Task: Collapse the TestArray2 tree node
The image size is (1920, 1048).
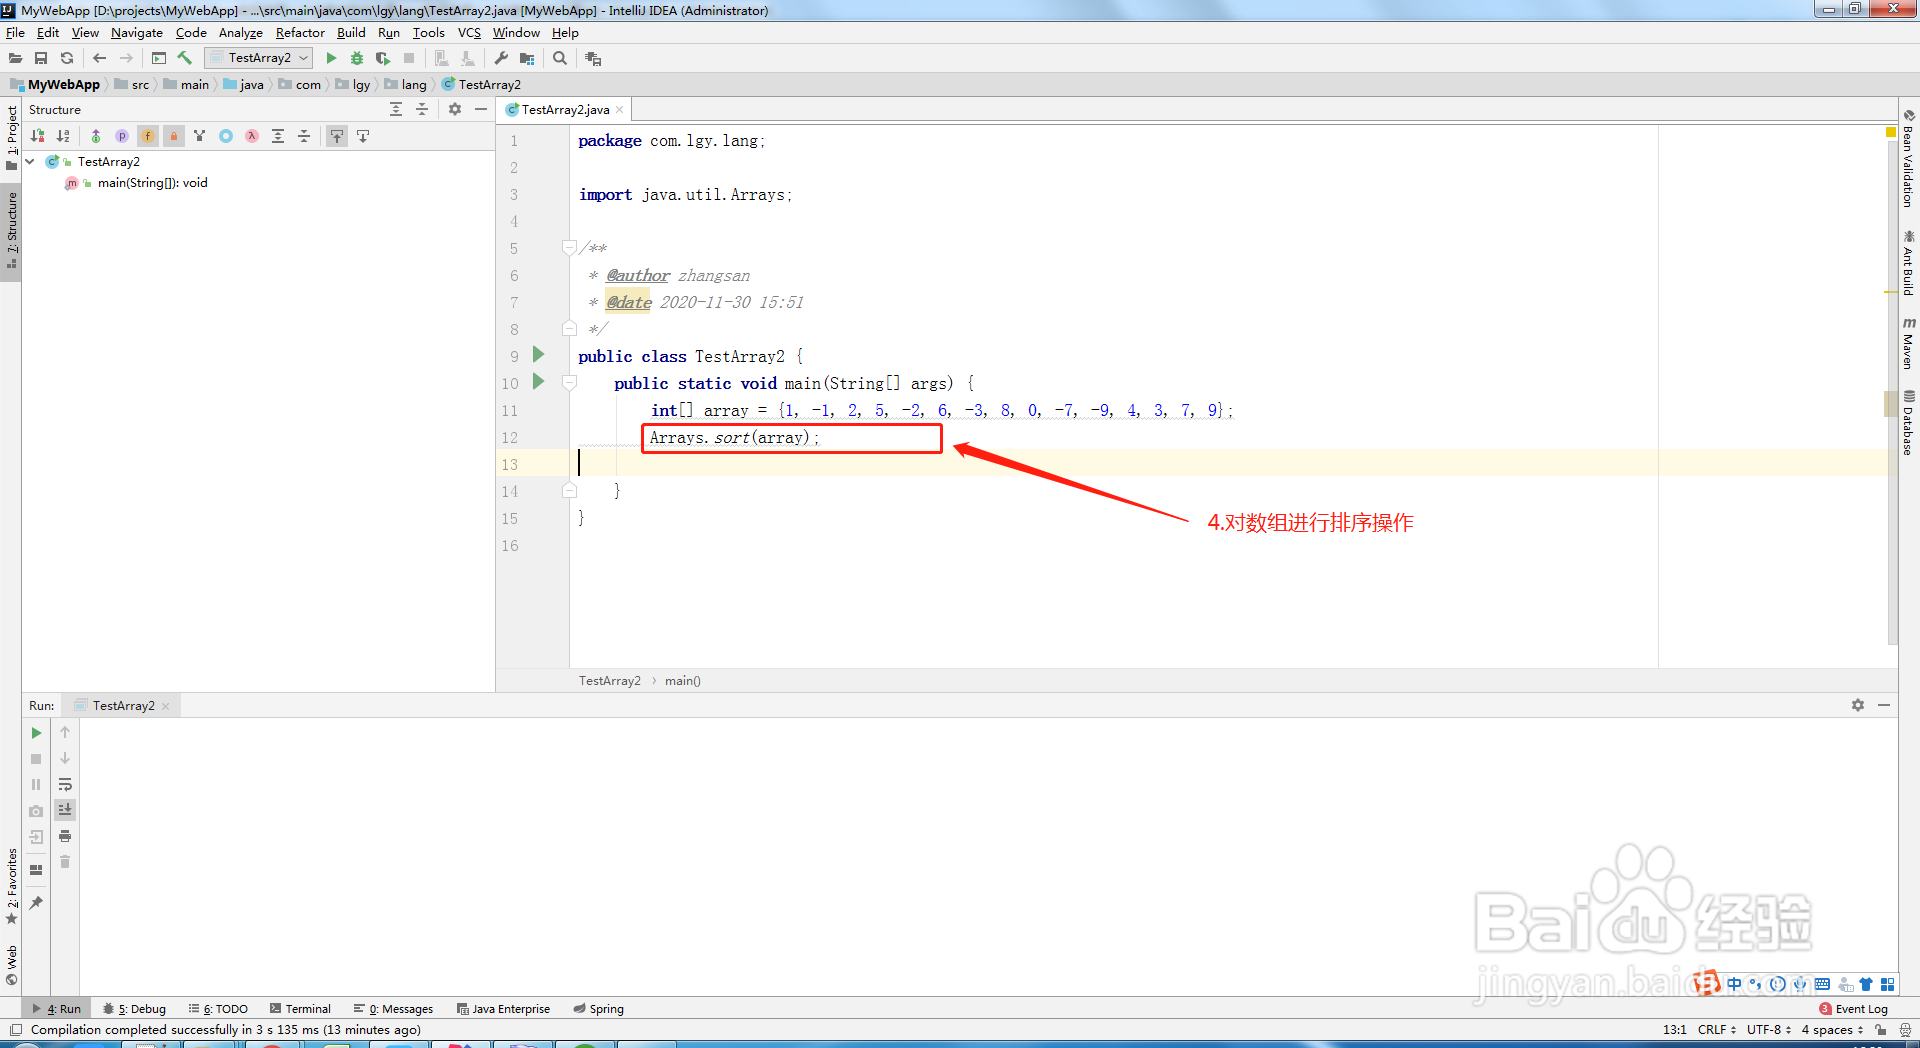Action: 30,161
